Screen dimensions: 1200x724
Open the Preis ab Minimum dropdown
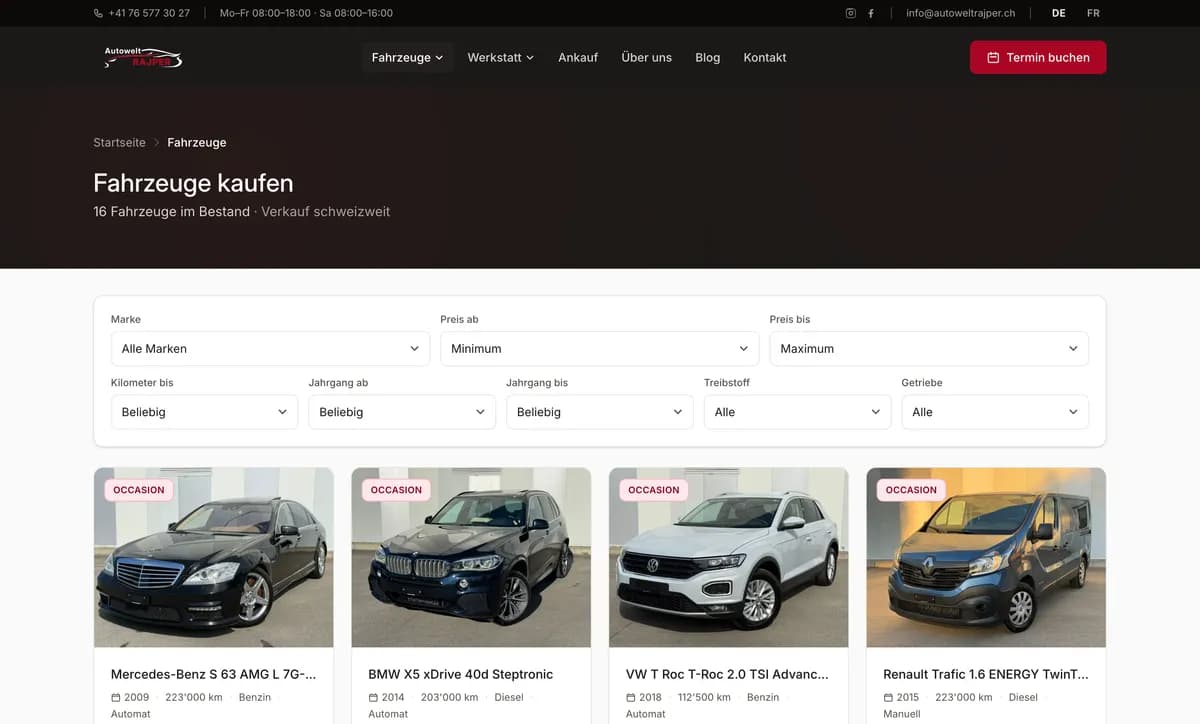(x=599, y=349)
